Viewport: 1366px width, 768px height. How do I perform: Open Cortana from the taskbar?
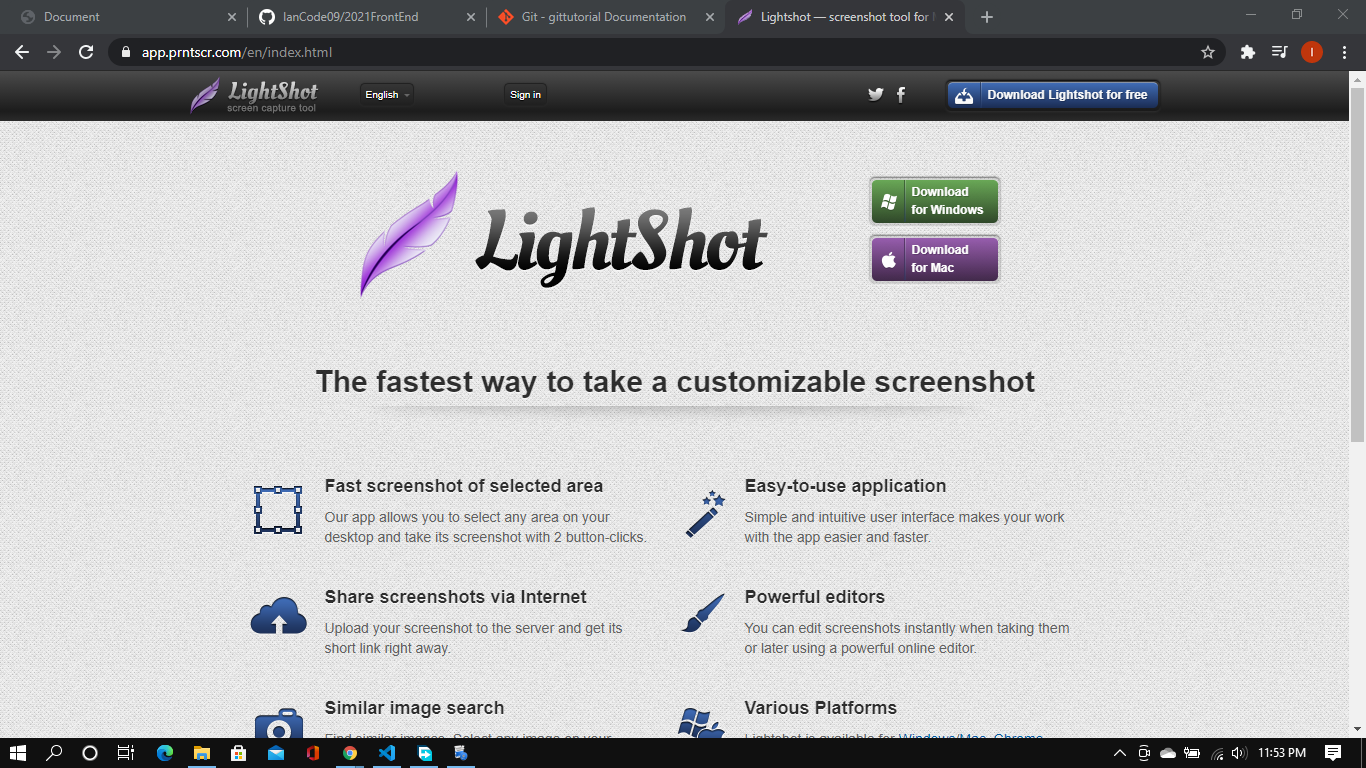point(89,753)
